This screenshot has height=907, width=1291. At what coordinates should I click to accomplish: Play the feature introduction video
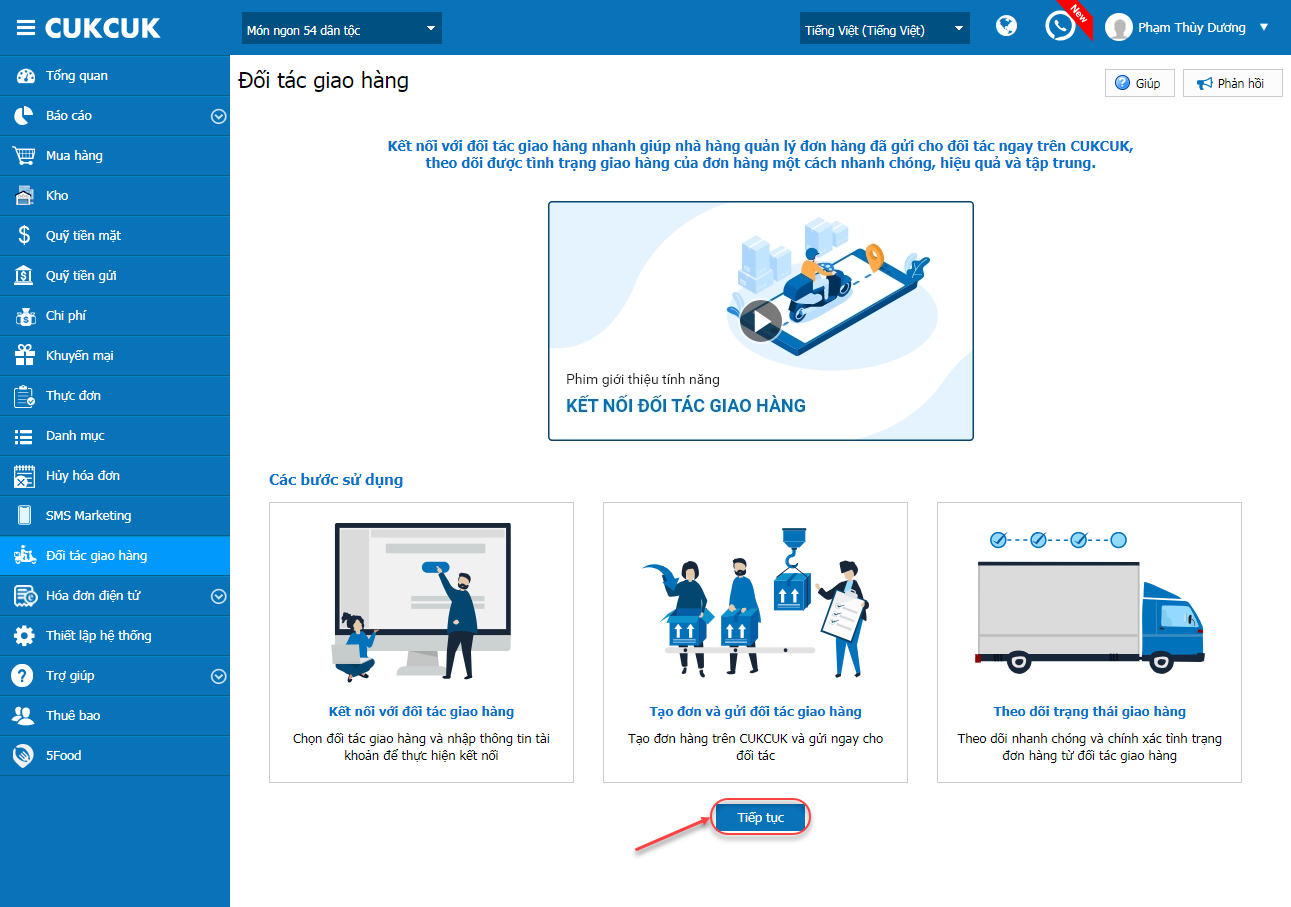click(x=761, y=321)
